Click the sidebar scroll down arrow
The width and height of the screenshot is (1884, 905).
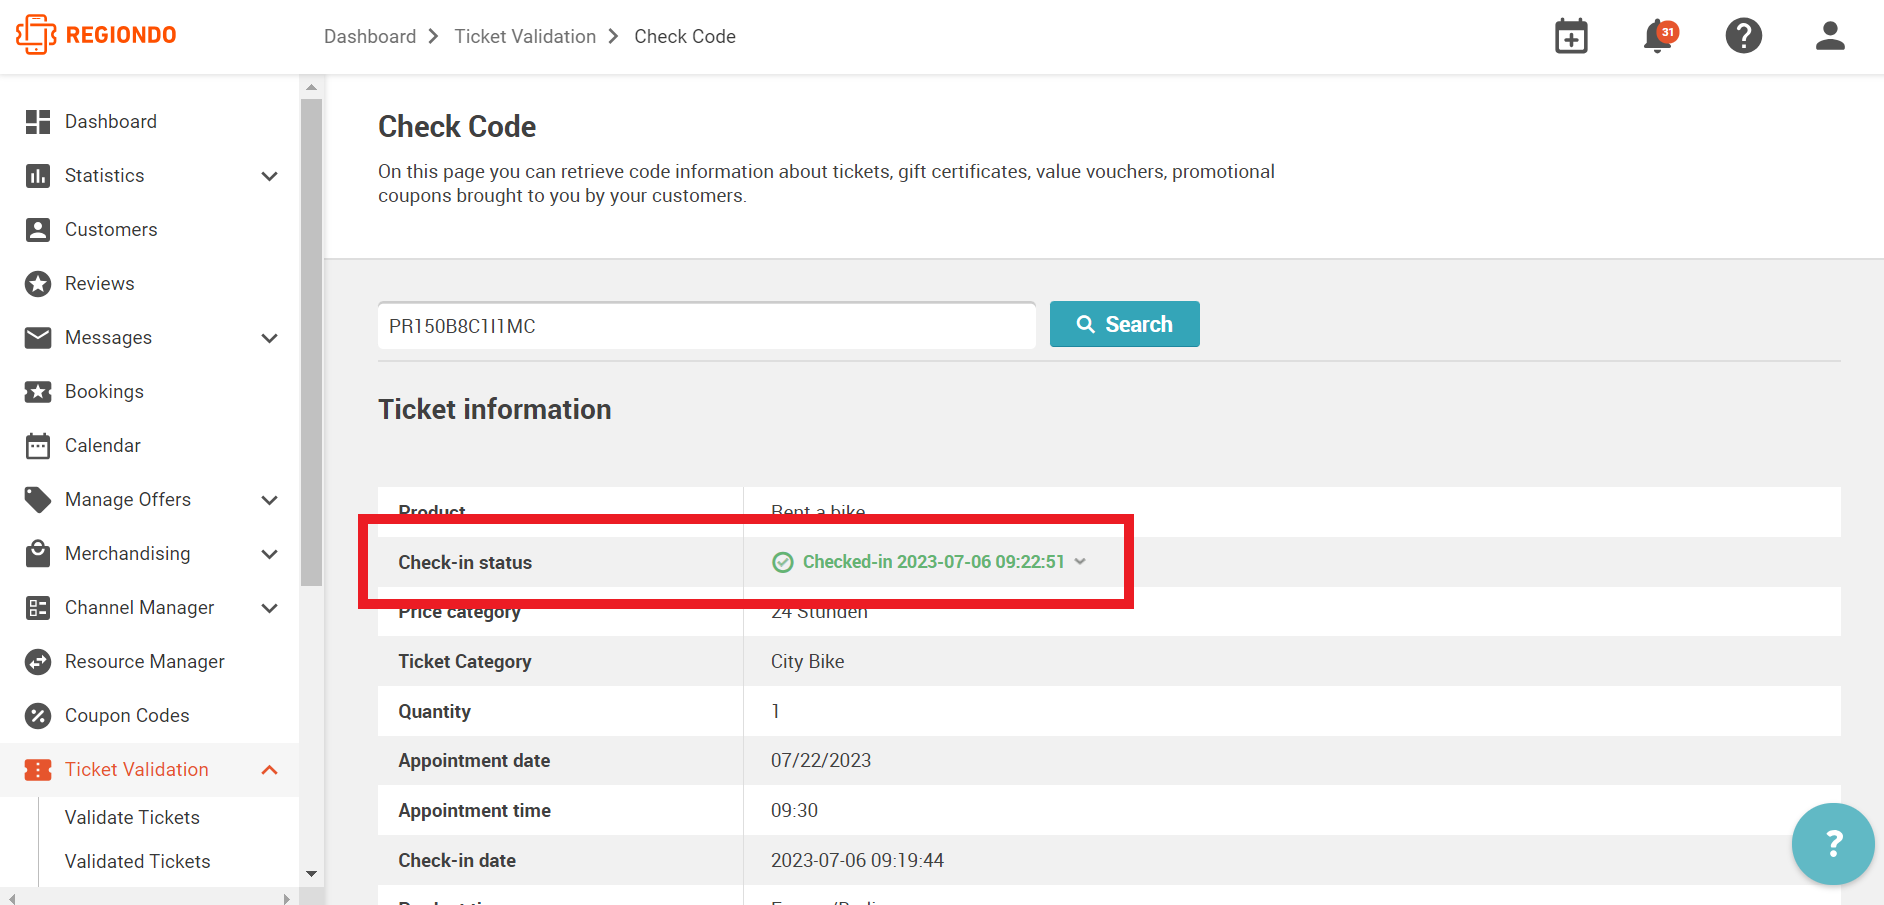coord(312,874)
